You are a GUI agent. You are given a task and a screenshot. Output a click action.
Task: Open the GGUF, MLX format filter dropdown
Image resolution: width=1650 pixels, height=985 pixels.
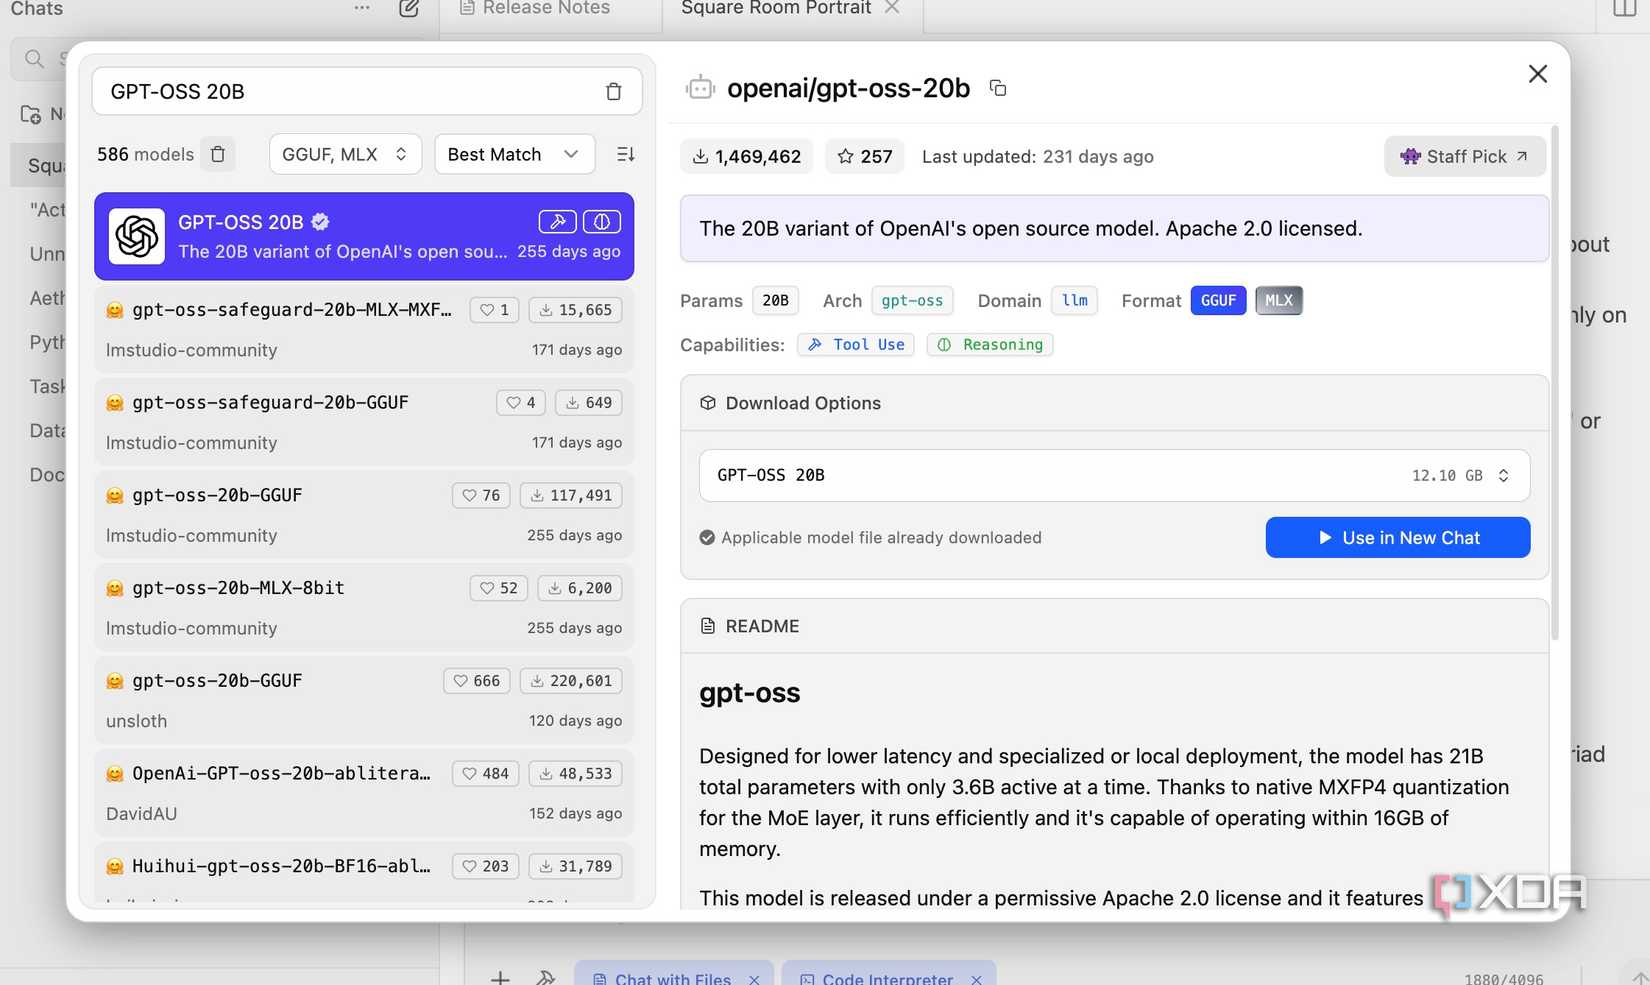click(345, 154)
